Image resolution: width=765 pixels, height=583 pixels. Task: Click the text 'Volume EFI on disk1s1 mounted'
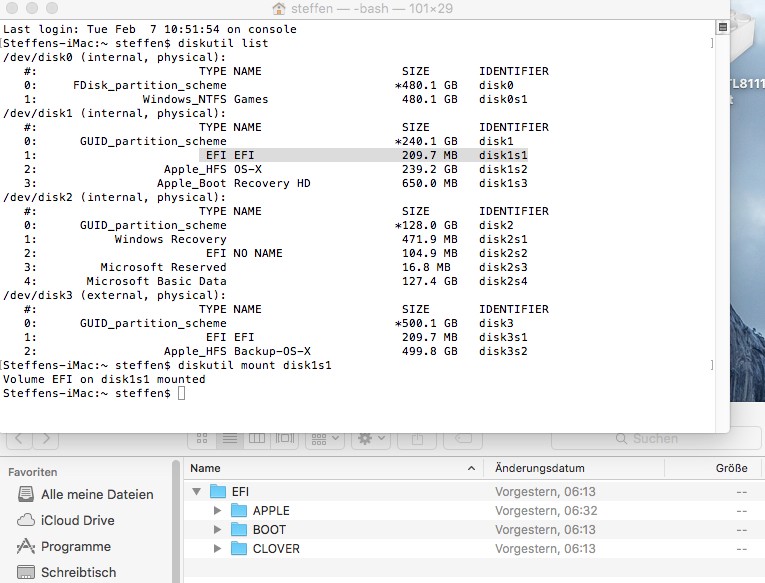coord(104,380)
